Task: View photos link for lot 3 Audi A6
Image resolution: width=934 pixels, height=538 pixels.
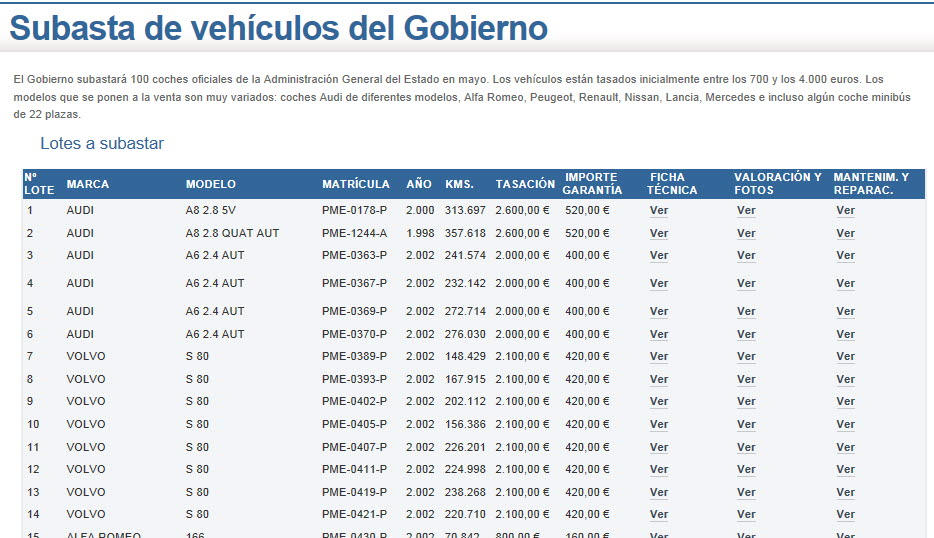Action: (x=746, y=256)
